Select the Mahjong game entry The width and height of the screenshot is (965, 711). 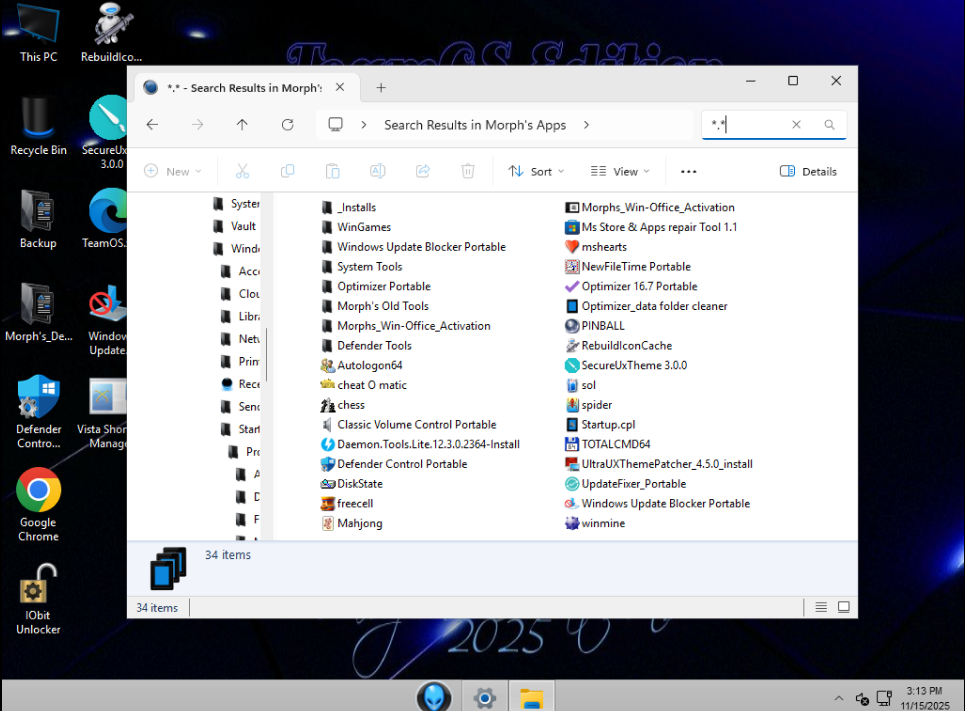tap(359, 523)
